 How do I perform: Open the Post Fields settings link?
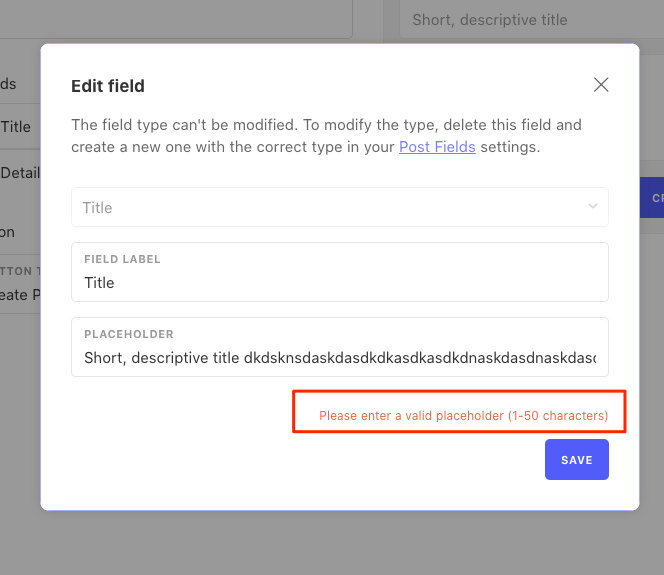(x=437, y=147)
